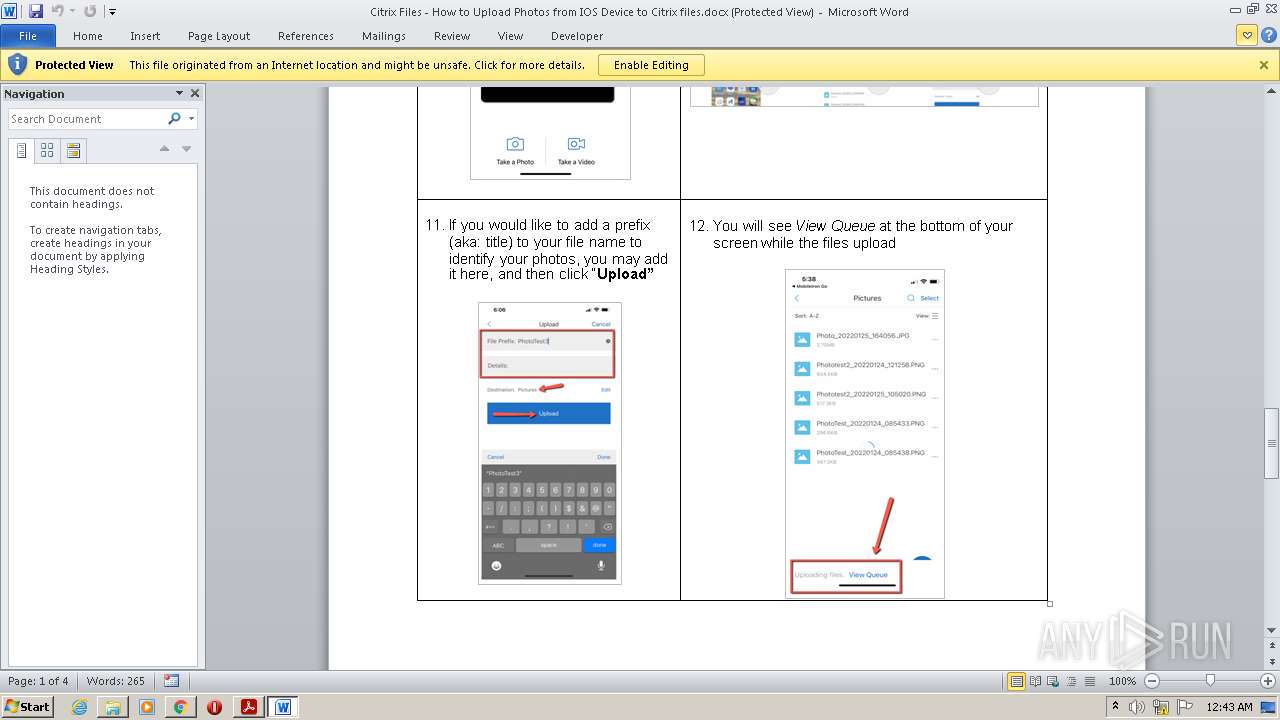Open the References ribbon tab
This screenshot has height=720, width=1280.
[x=306, y=36]
